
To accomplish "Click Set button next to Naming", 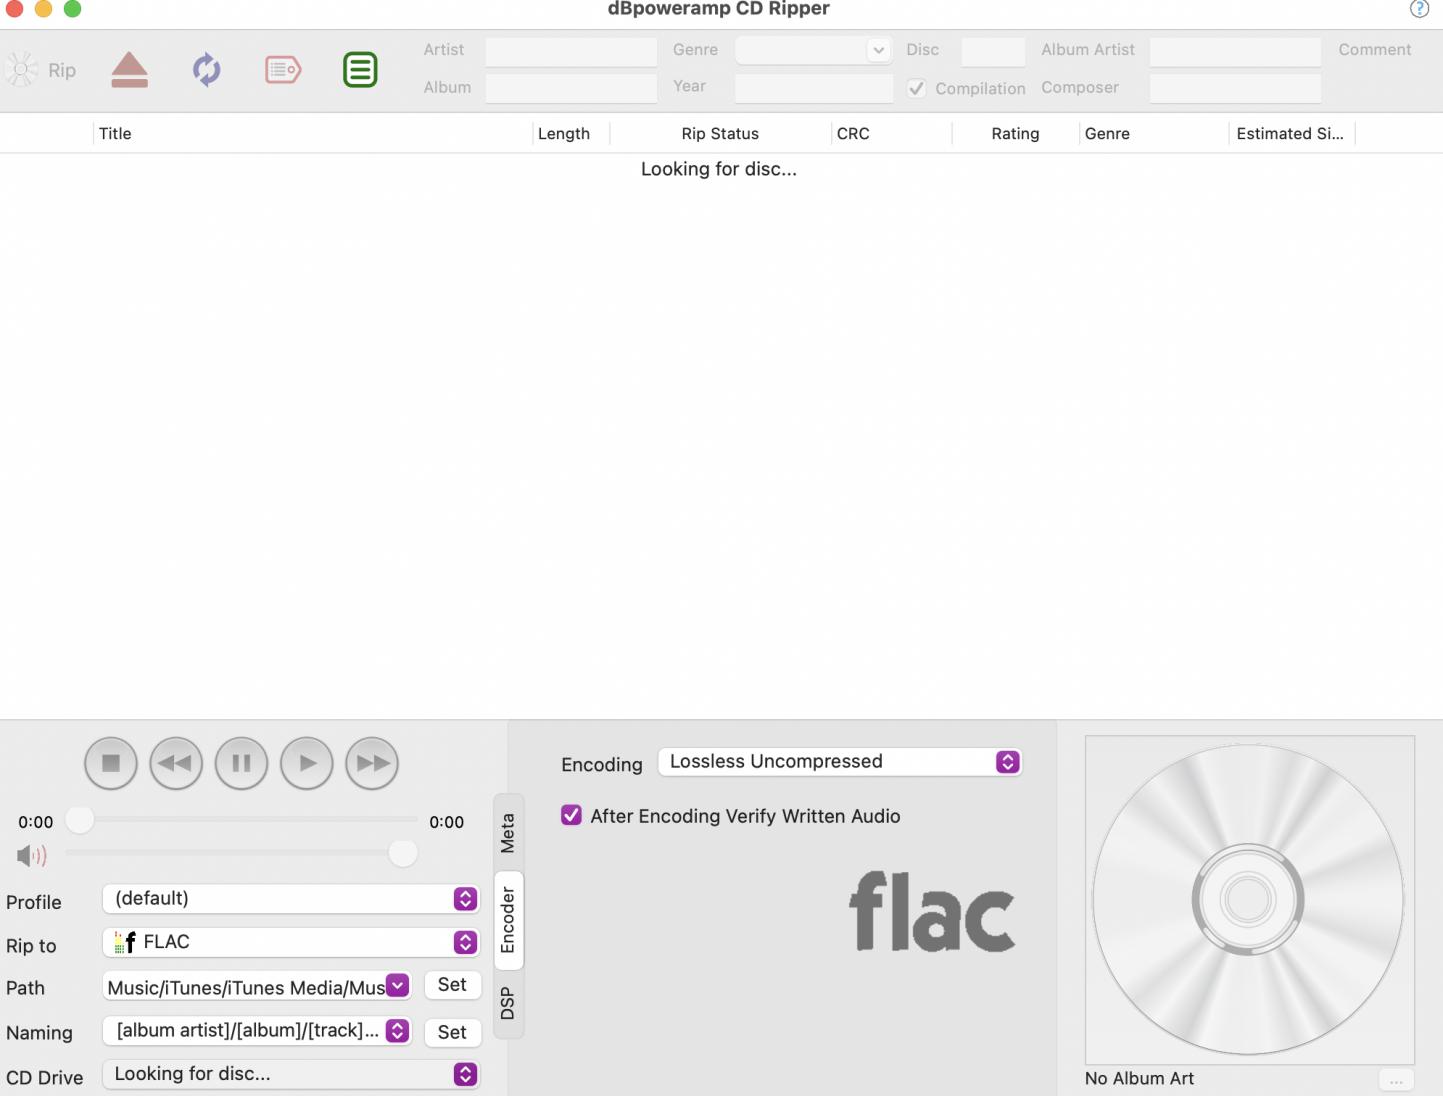I will [x=452, y=1032].
